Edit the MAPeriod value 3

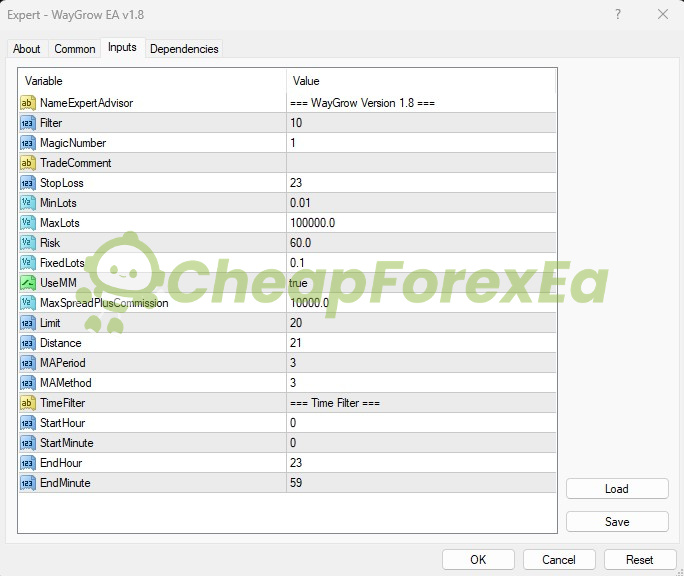coord(421,363)
